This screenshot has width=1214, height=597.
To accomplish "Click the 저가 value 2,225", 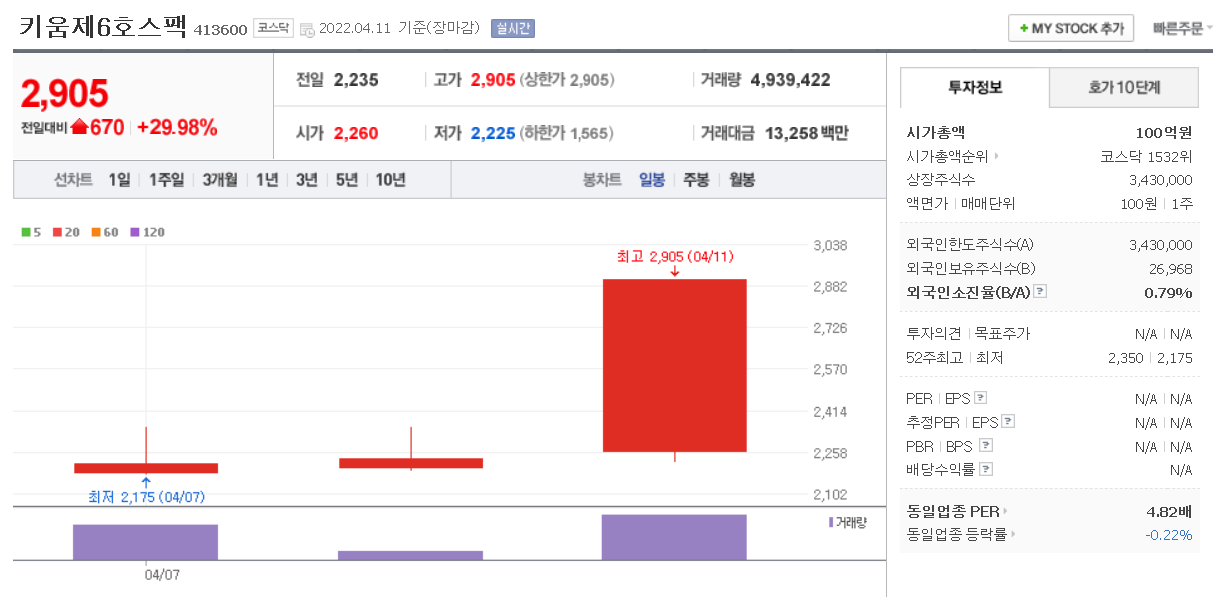I will [493, 132].
